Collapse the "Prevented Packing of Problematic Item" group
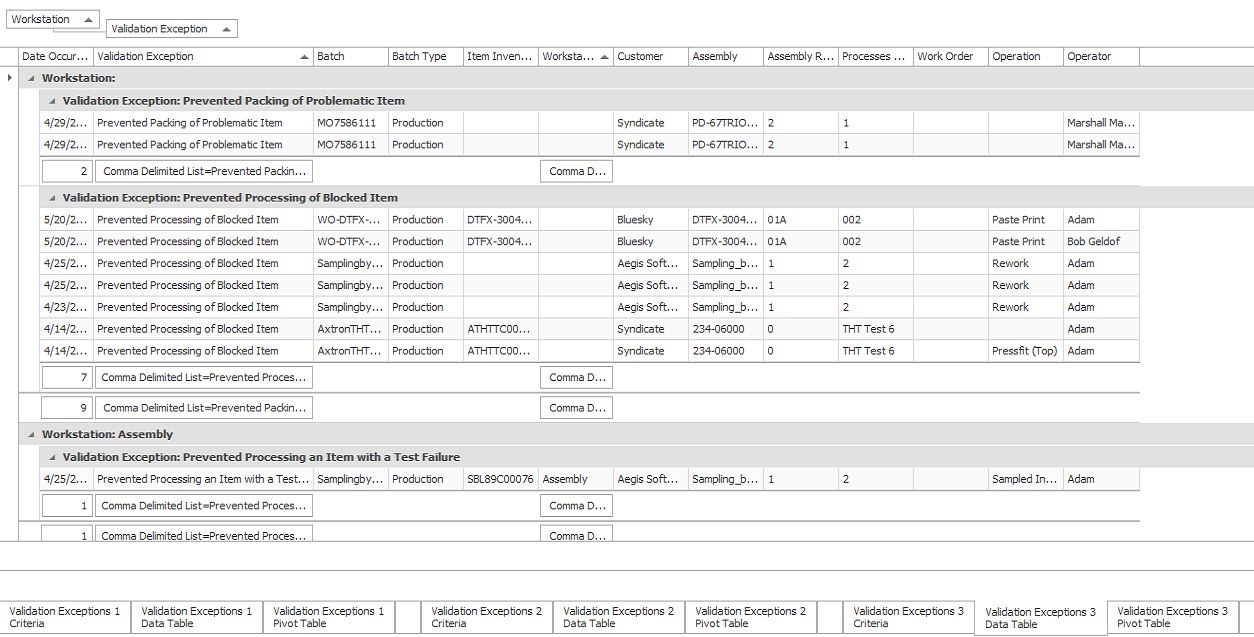The width and height of the screenshot is (1254, 637). (x=52, y=100)
